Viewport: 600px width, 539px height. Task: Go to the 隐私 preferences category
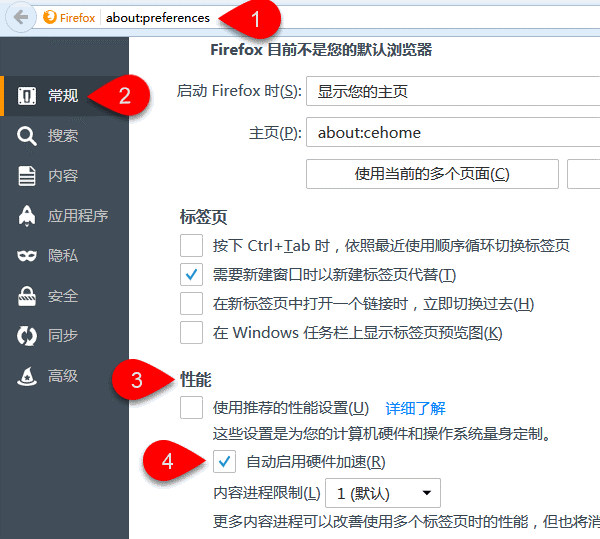click(64, 256)
